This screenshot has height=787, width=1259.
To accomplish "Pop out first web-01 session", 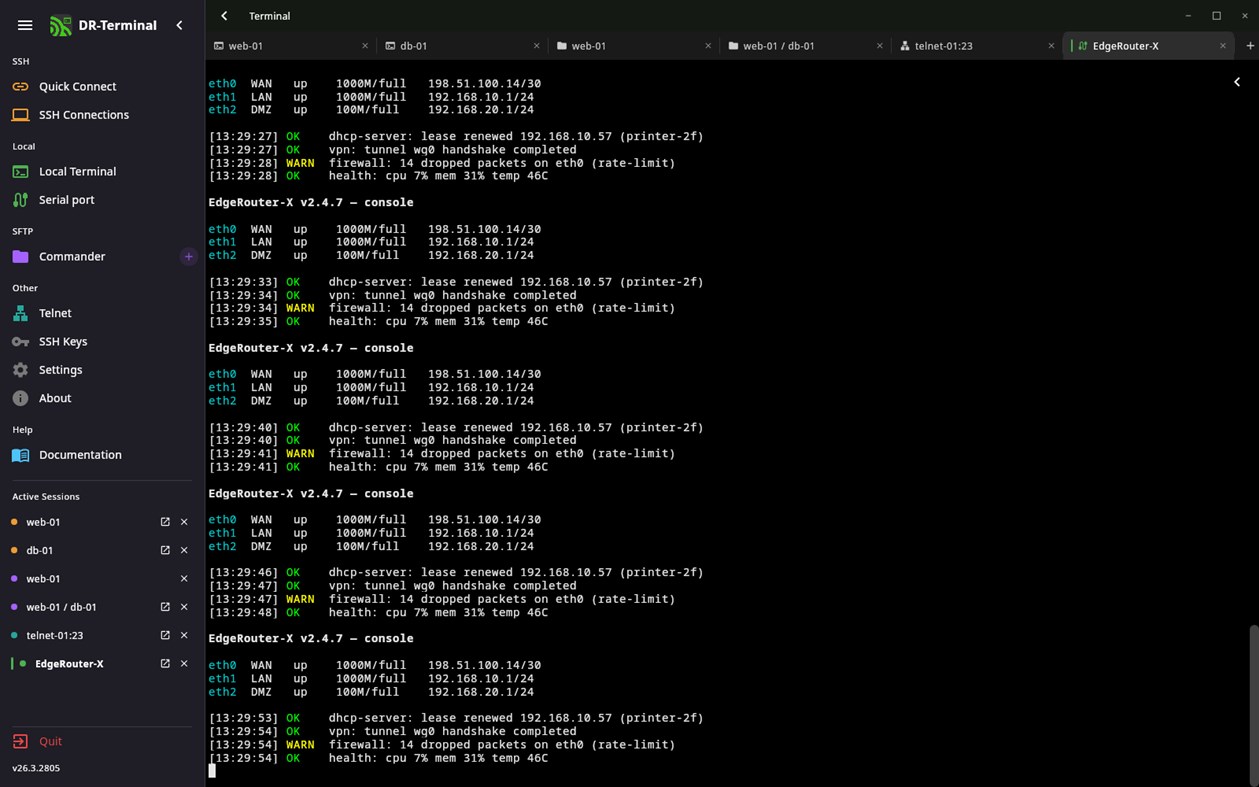I will pos(165,522).
